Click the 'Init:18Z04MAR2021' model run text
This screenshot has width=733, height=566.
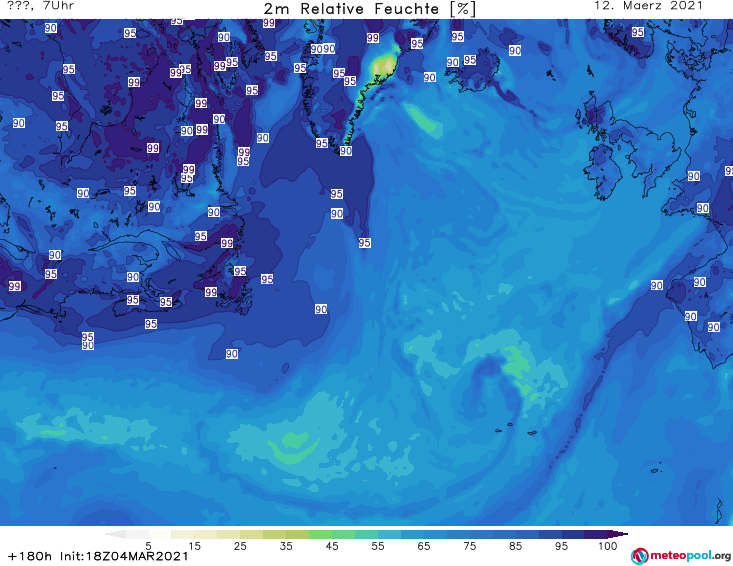pyautogui.click(x=124, y=556)
